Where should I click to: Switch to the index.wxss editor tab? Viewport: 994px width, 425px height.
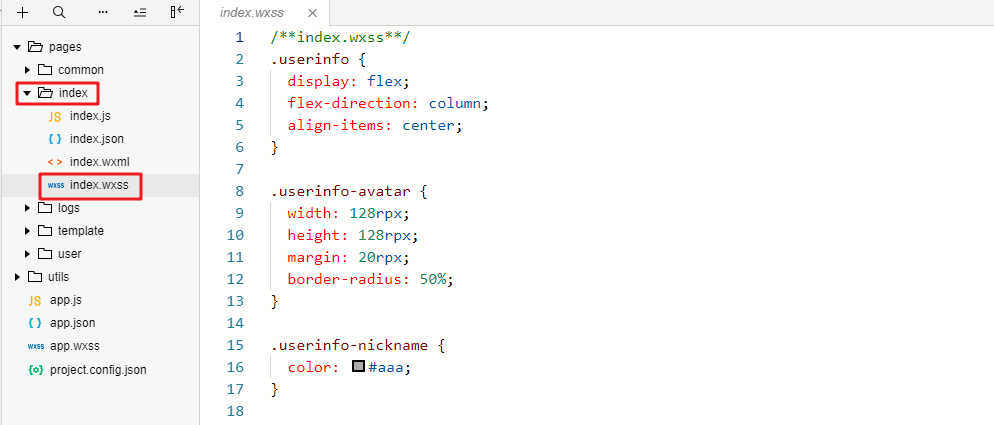[254, 13]
